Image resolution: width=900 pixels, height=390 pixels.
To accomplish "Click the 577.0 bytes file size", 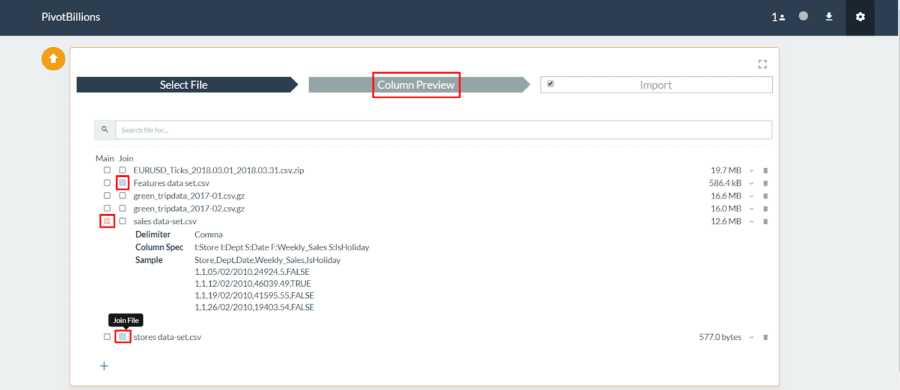I will [720, 337].
